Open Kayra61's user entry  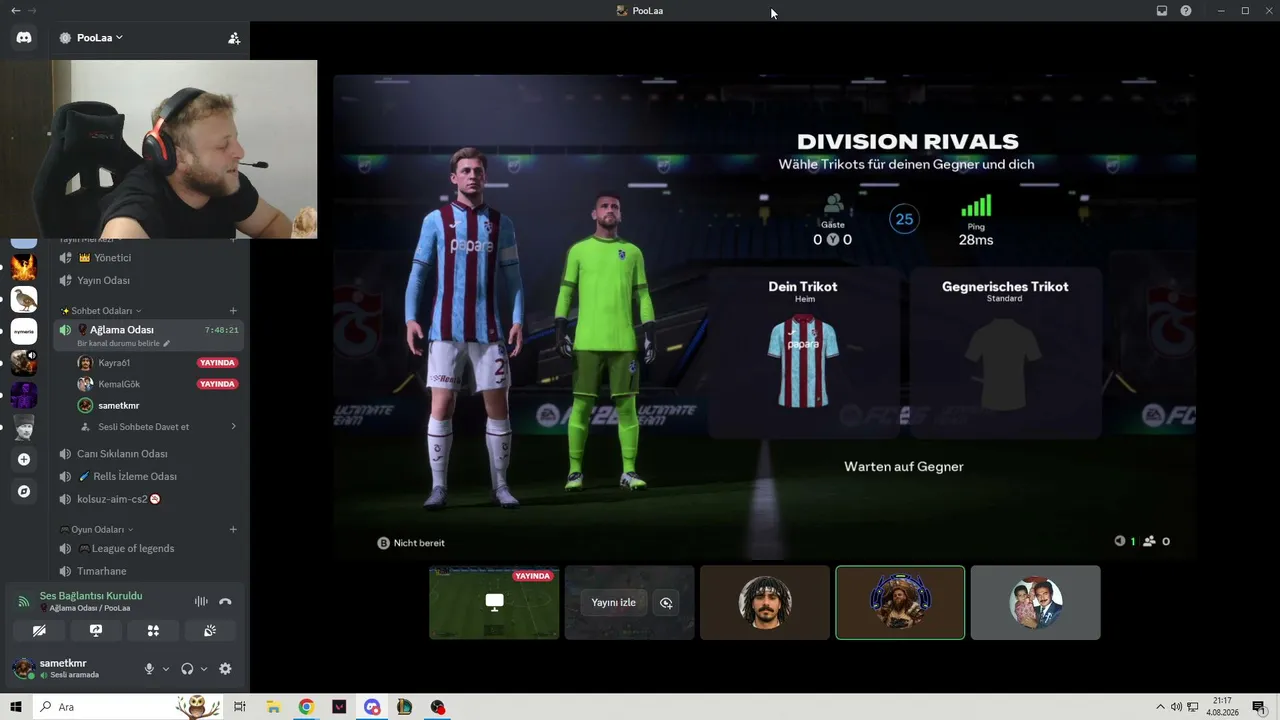(158, 363)
